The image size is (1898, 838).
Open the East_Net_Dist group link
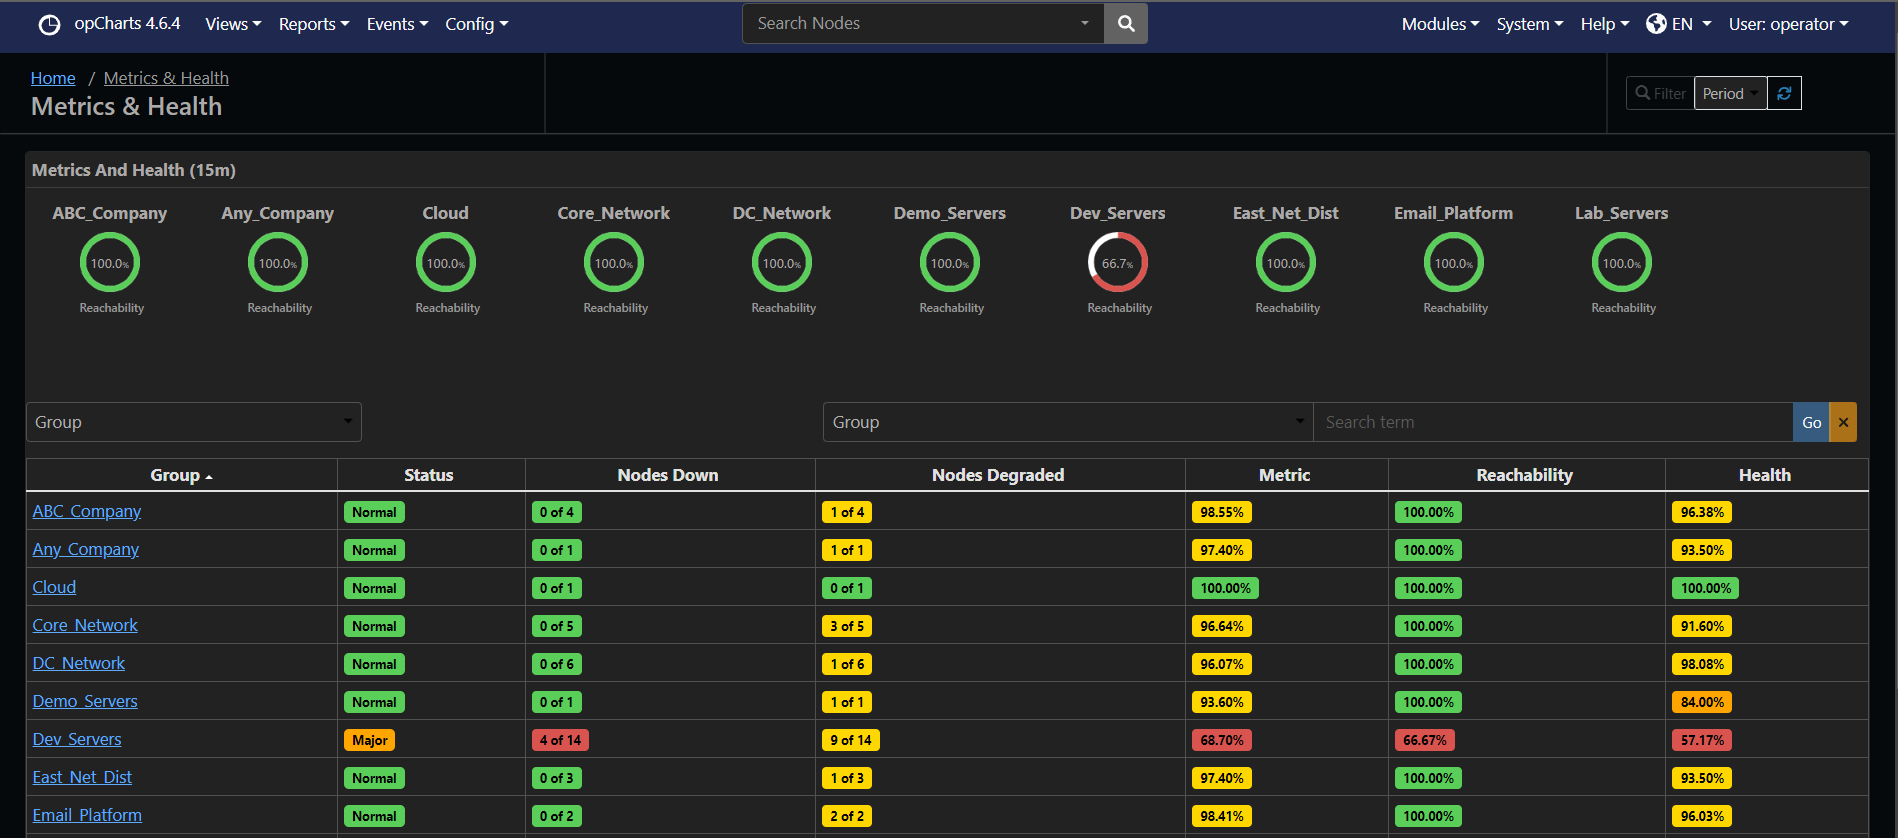click(82, 777)
